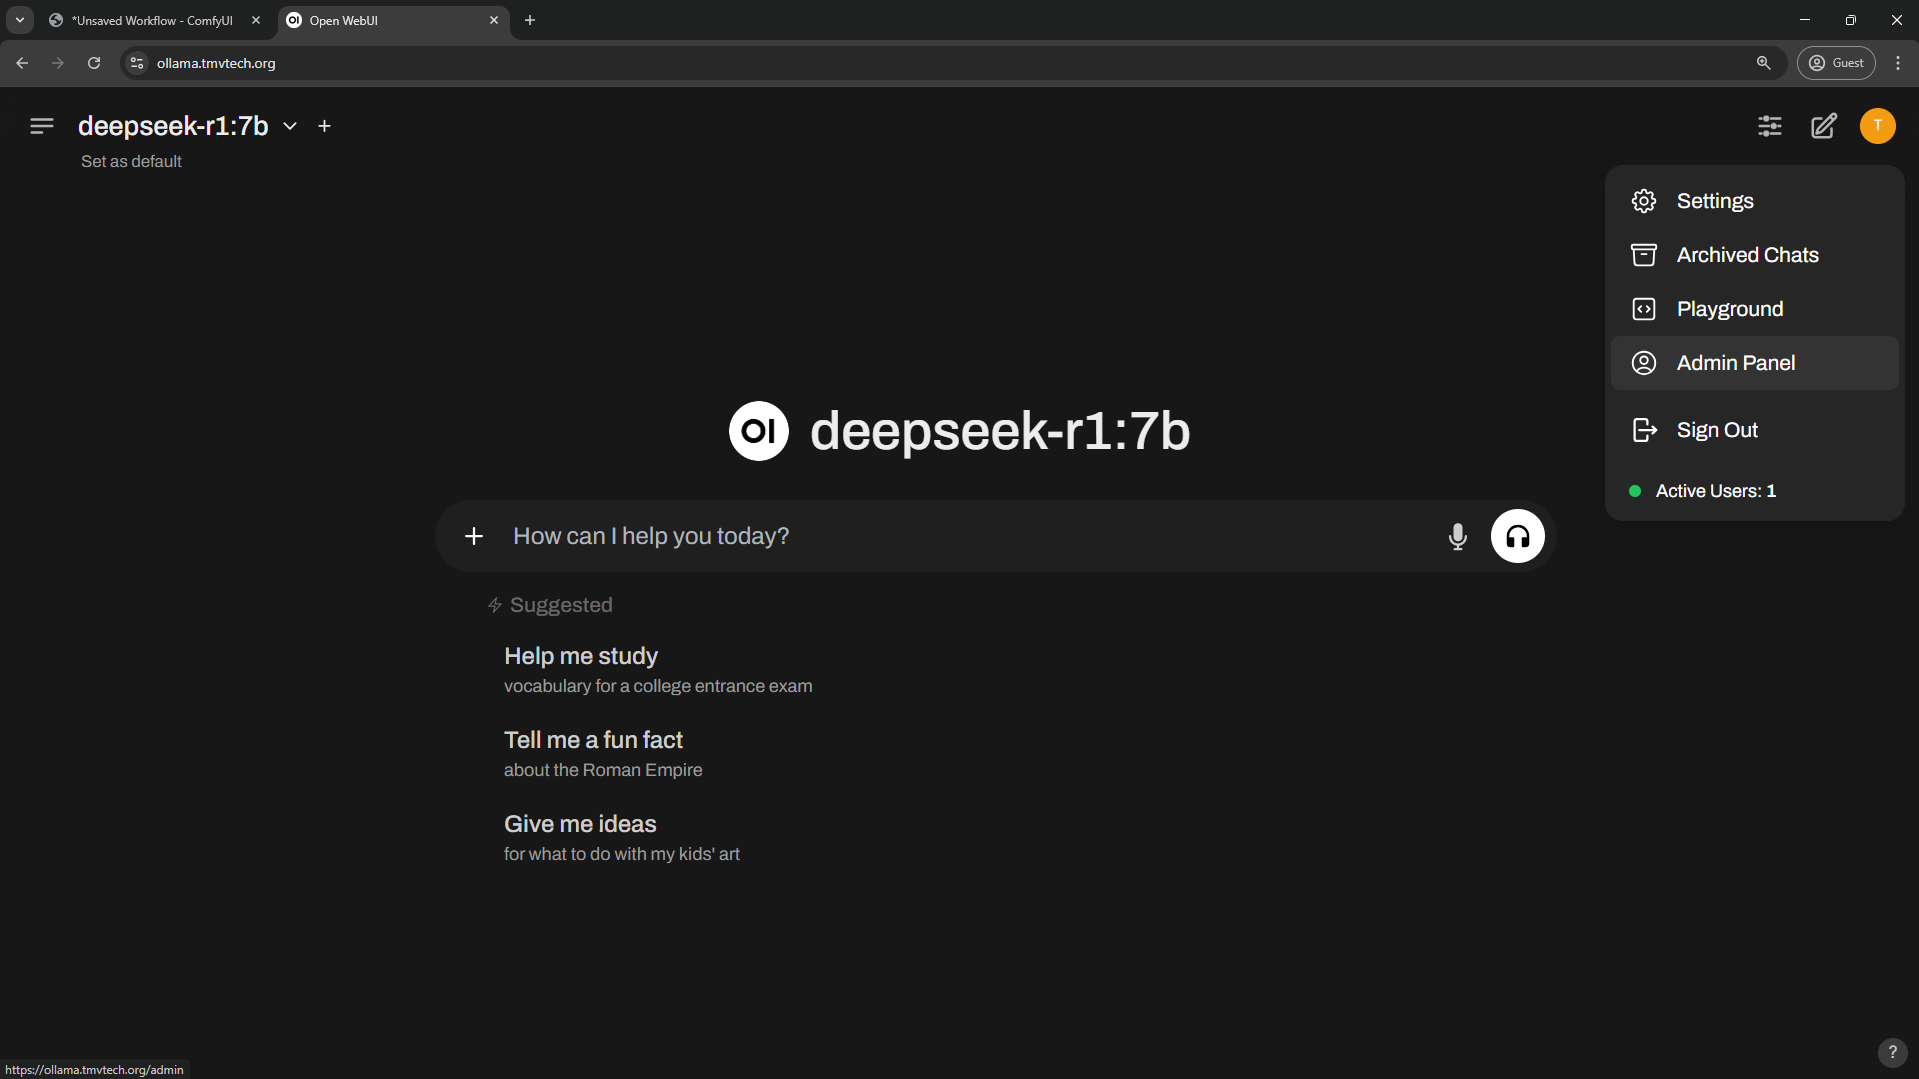Start call mode with headphones button
The width and height of the screenshot is (1919, 1079).
pos(1517,537)
